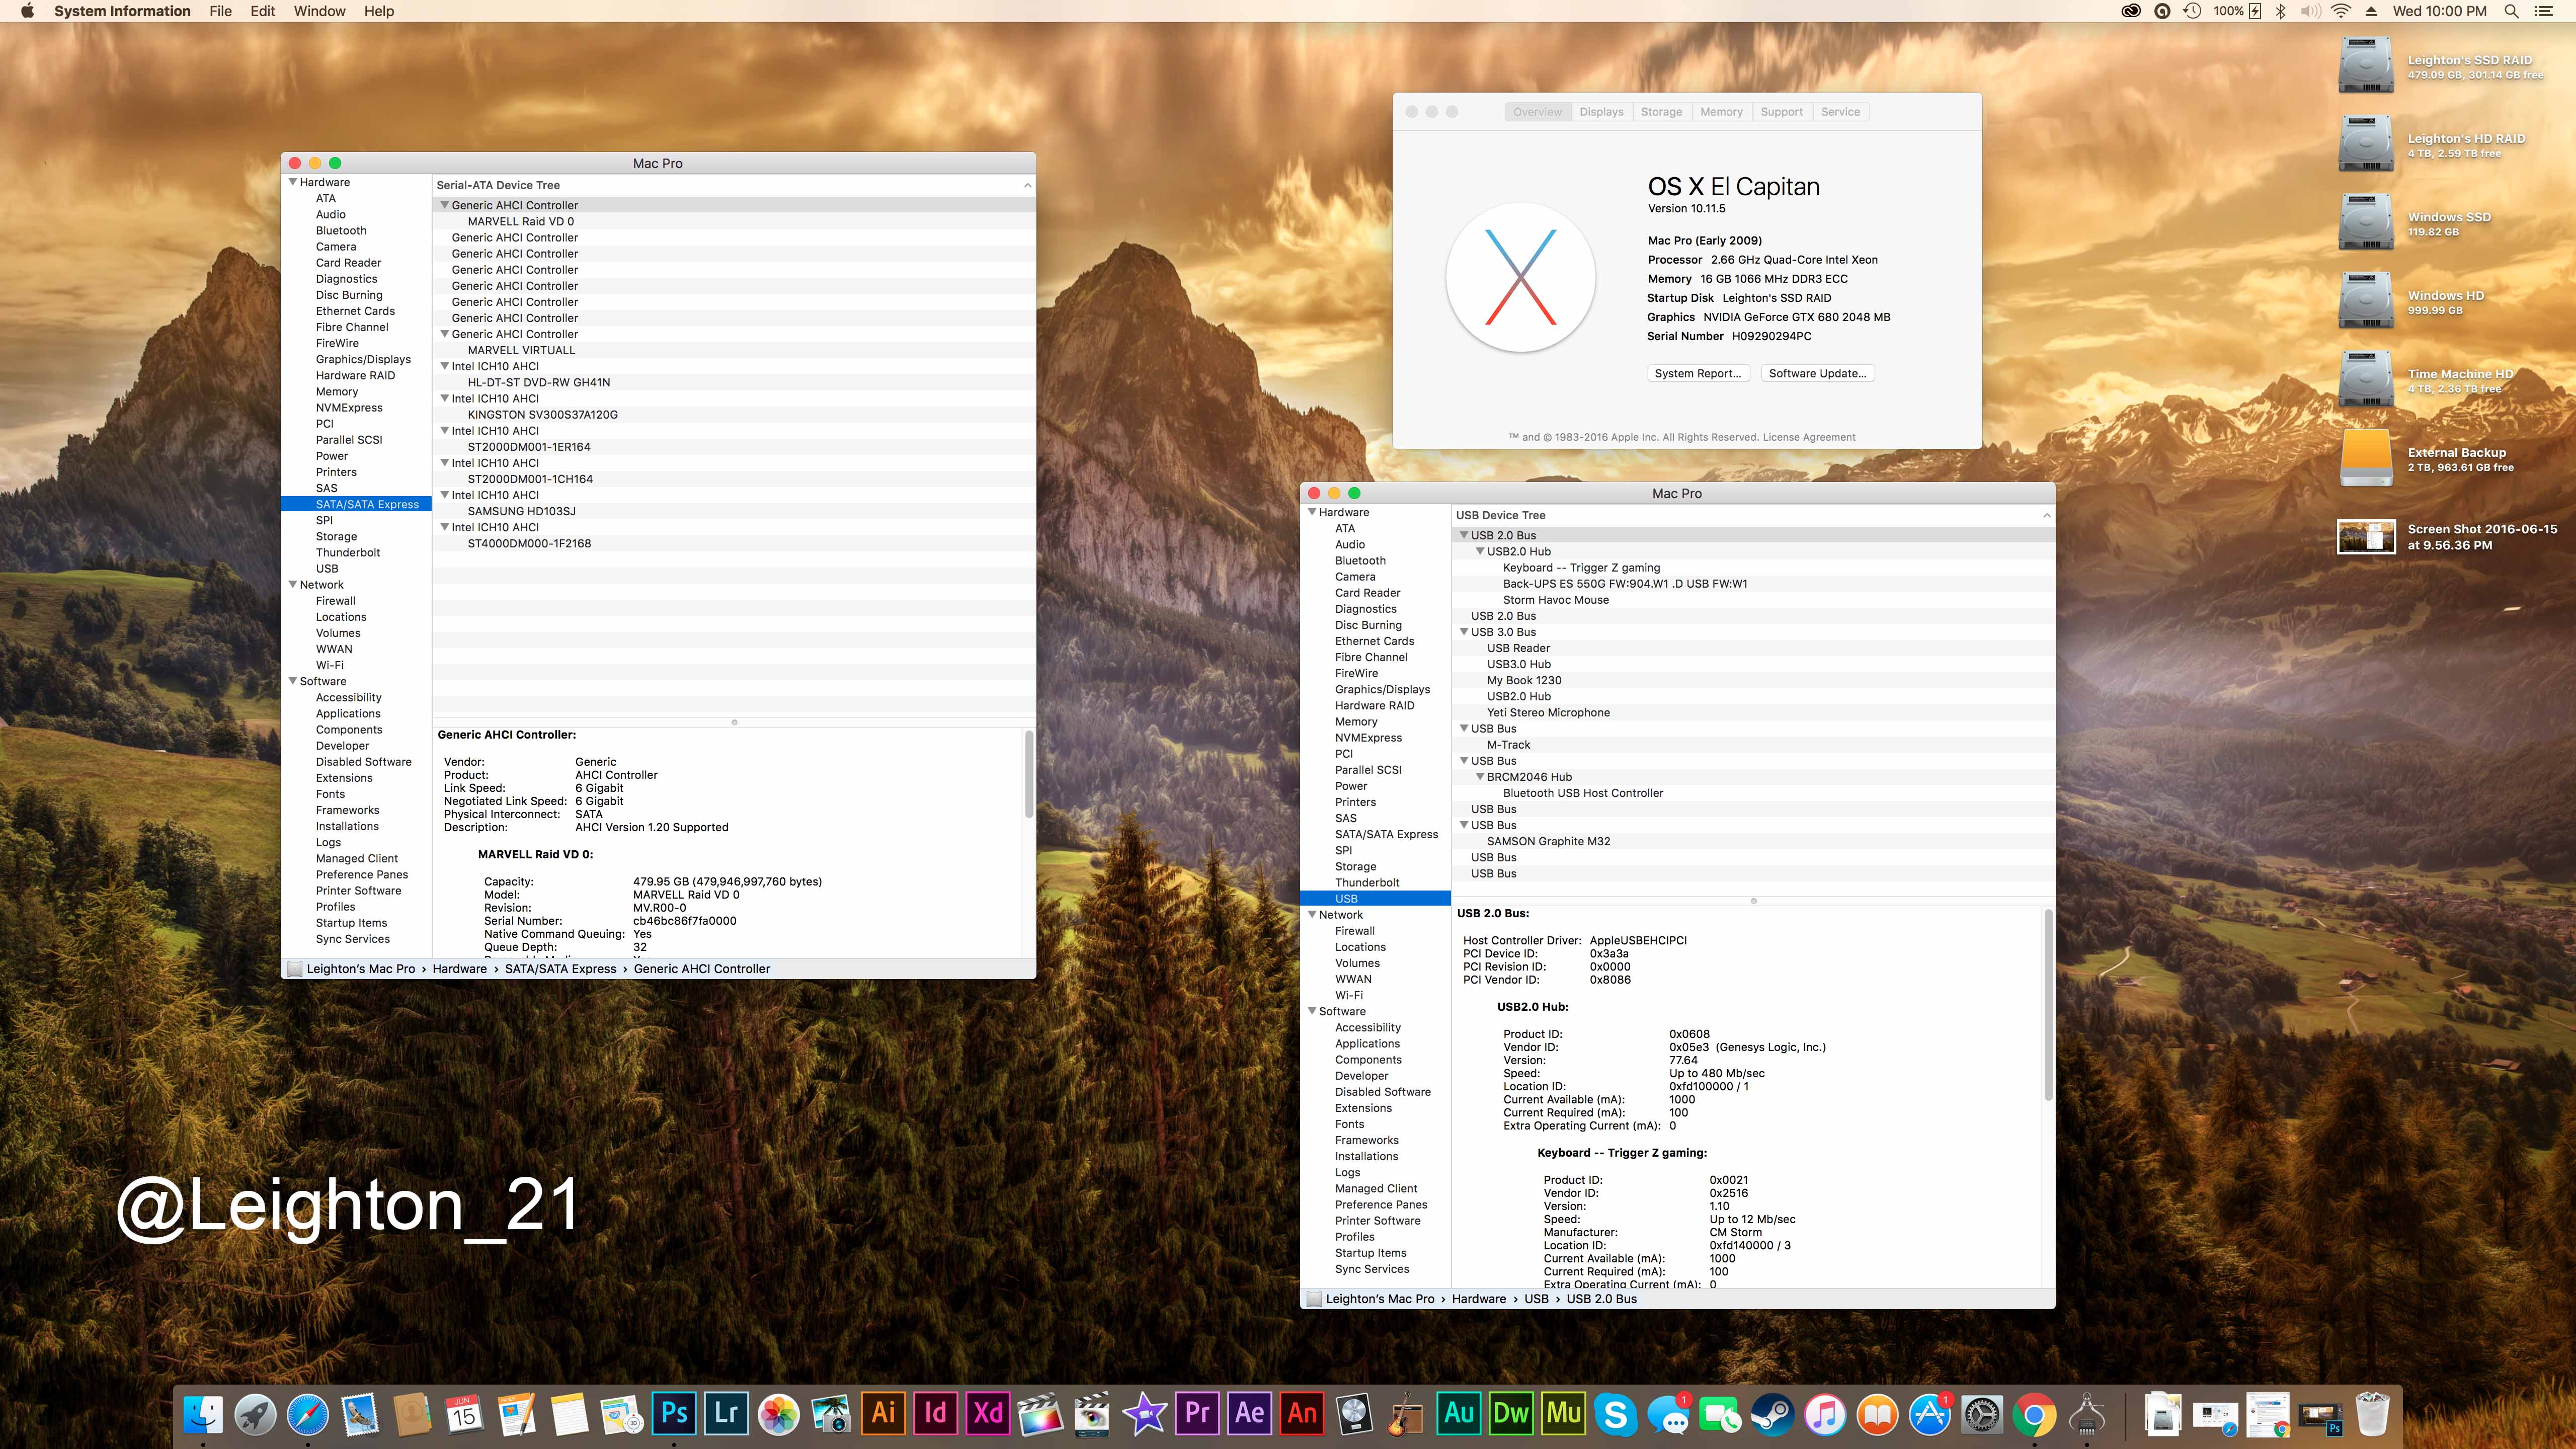Open Photoshop from the dock
Viewport: 2576px width, 1449px height.
(x=674, y=1413)
